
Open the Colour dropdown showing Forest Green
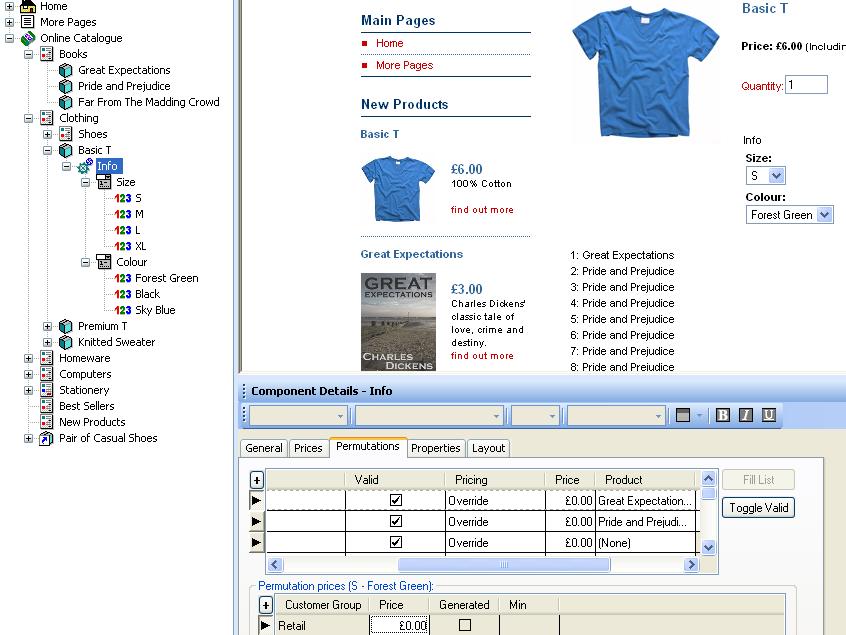[824, 215]
